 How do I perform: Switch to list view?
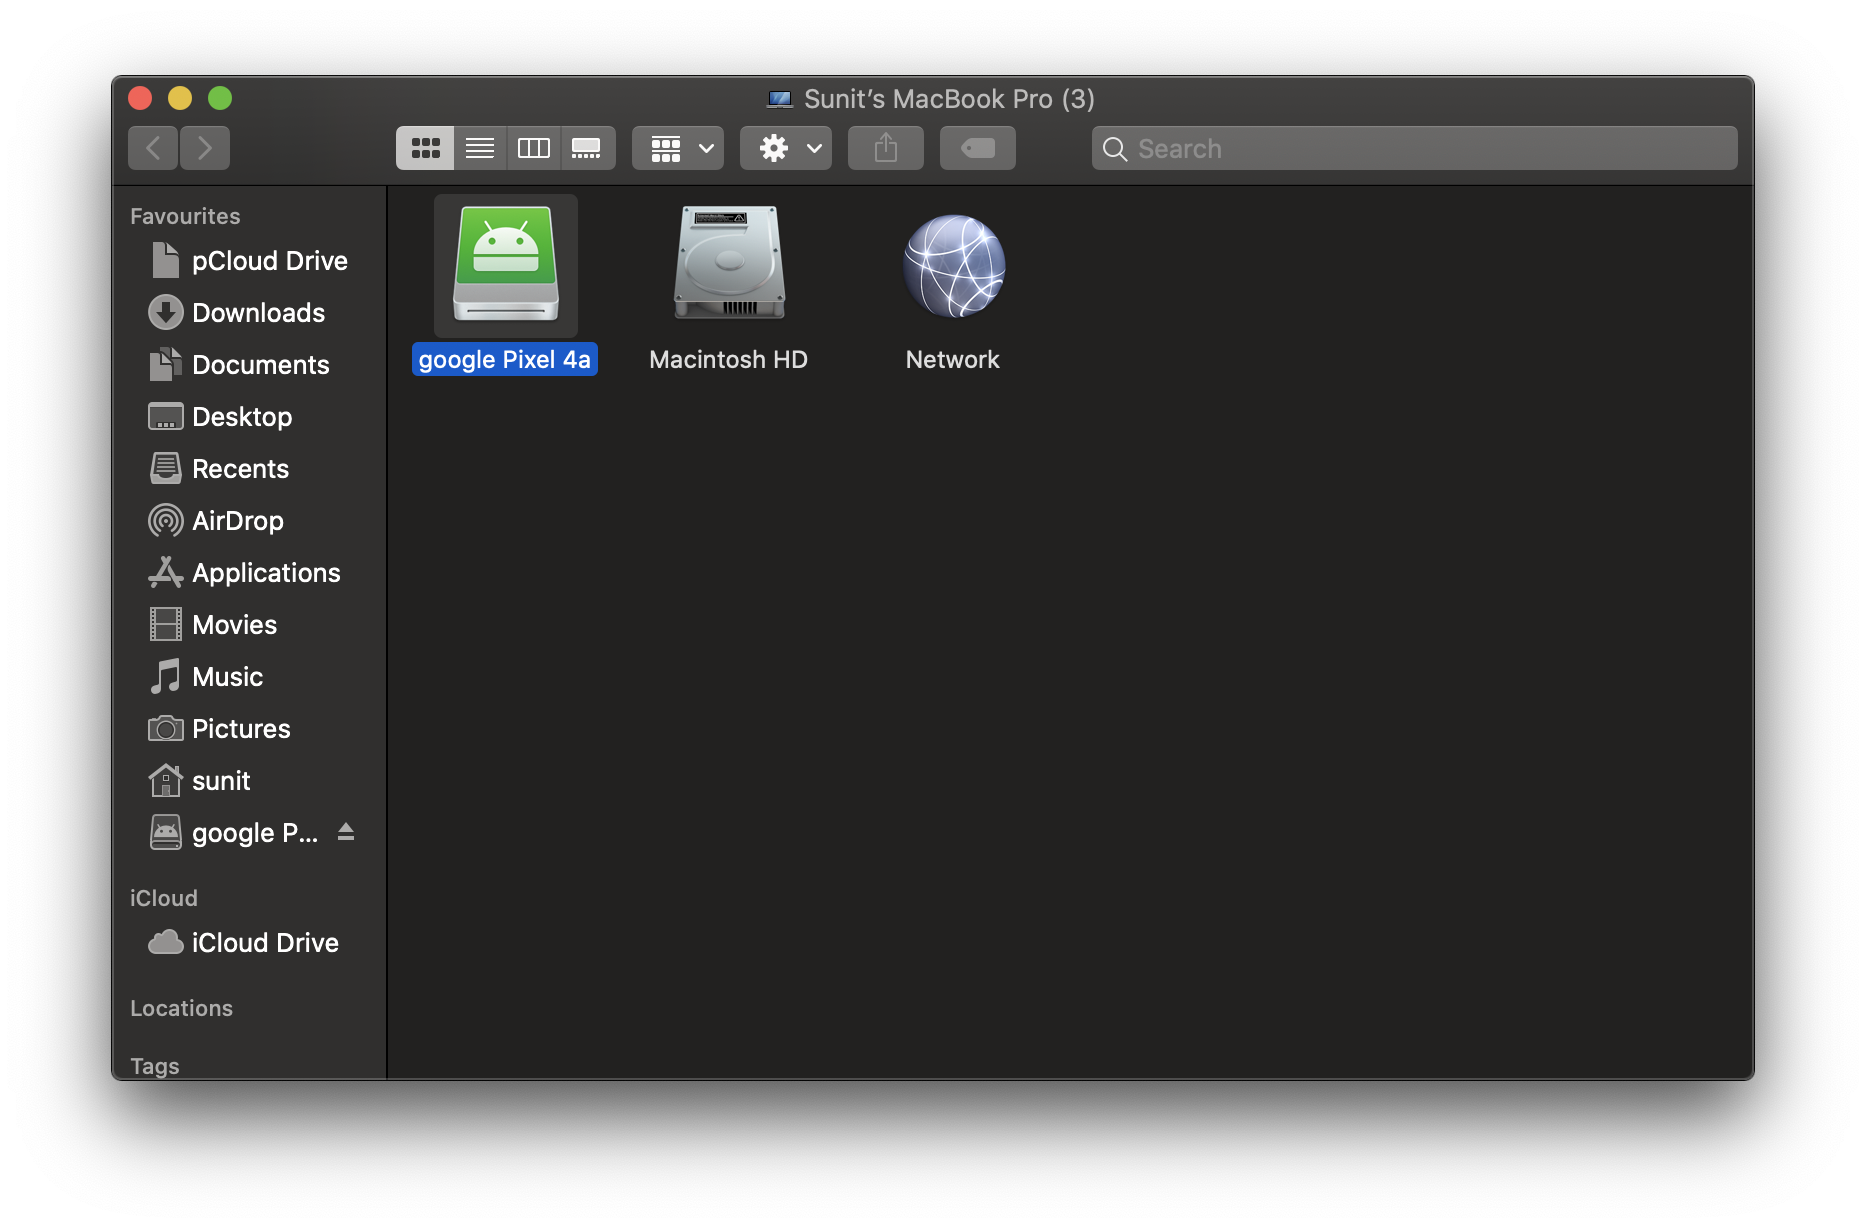click(479, 147)
